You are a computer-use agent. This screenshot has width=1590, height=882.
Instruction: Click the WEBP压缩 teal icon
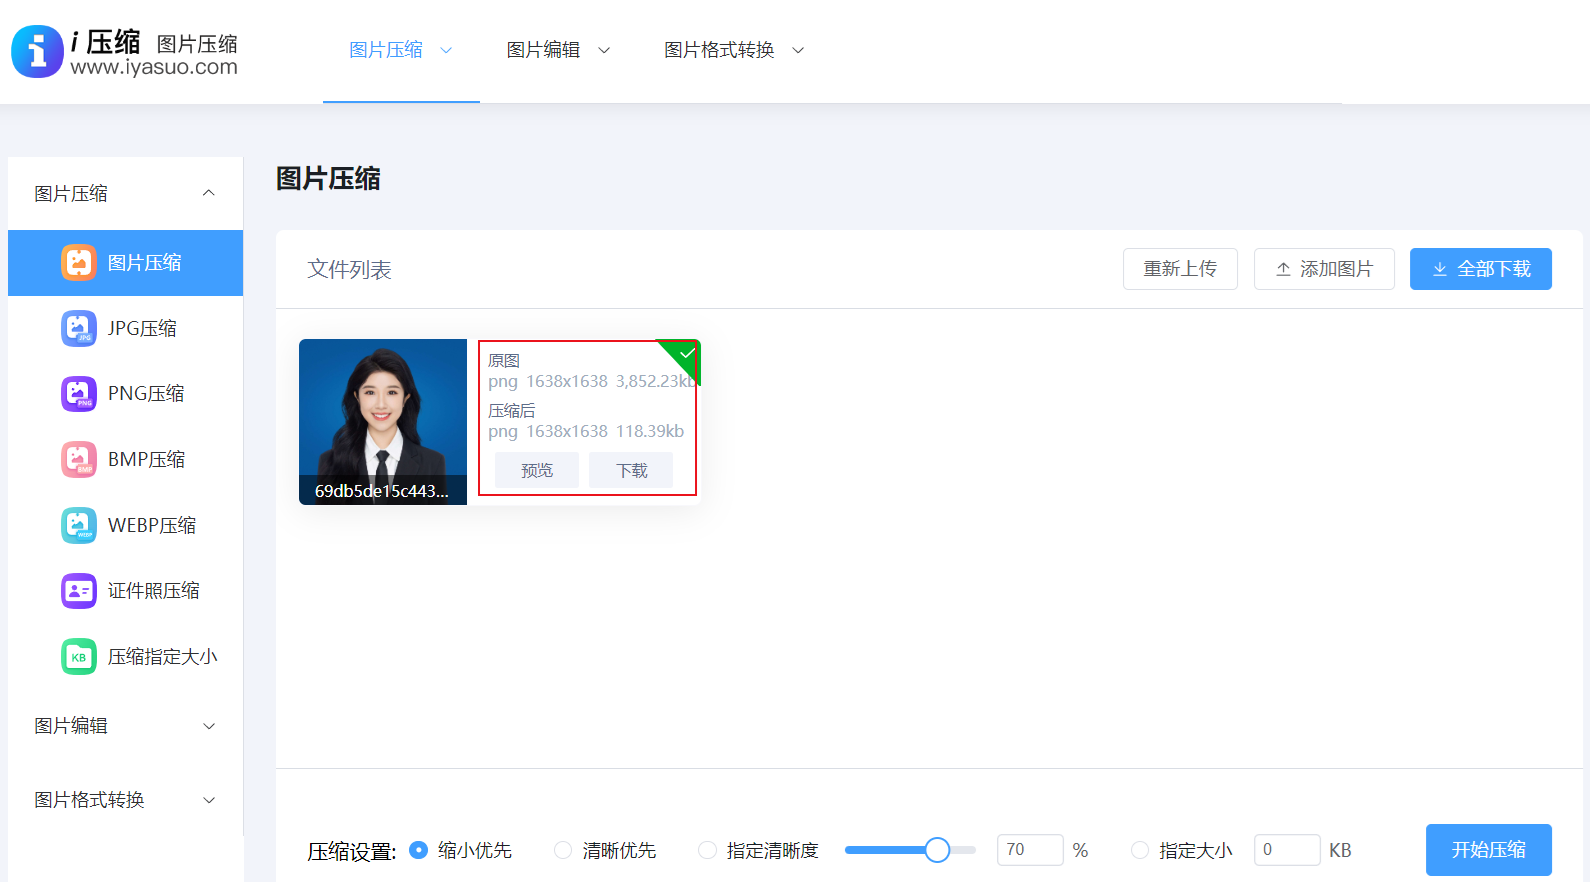coord(79,525)
